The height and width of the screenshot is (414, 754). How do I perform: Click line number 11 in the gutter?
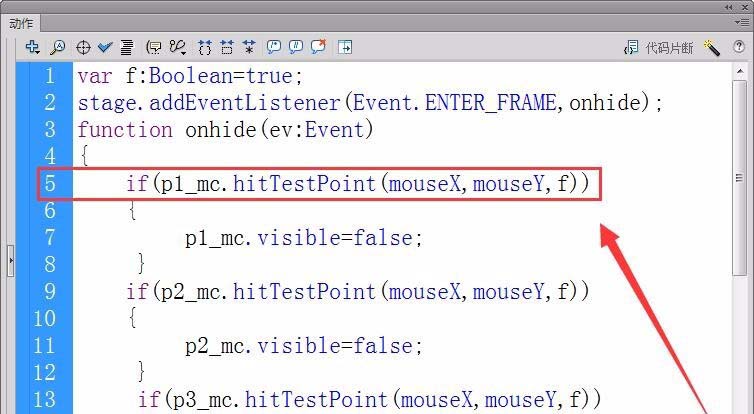(x=44, y=346)
